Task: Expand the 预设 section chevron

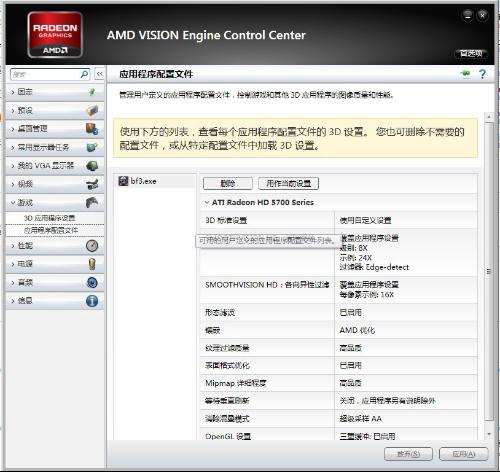Action: point(13,111)
